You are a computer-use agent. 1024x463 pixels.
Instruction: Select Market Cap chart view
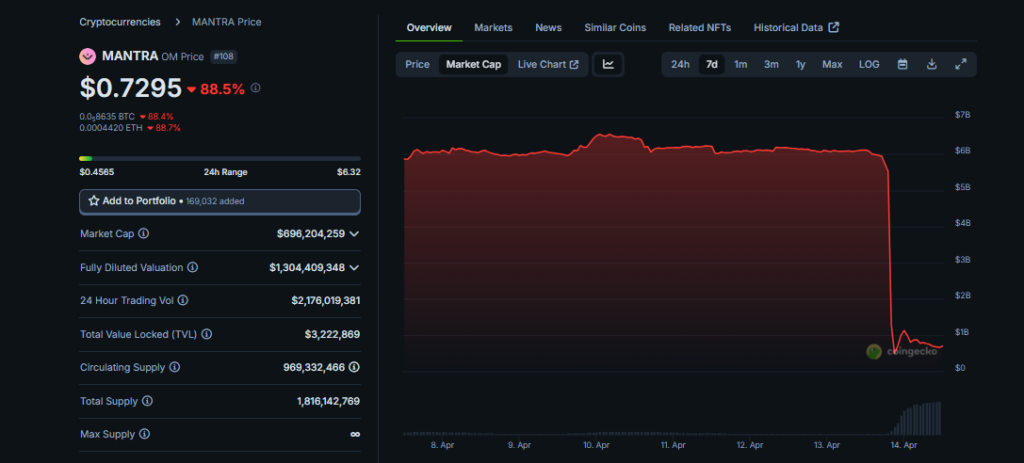point(473,65)
